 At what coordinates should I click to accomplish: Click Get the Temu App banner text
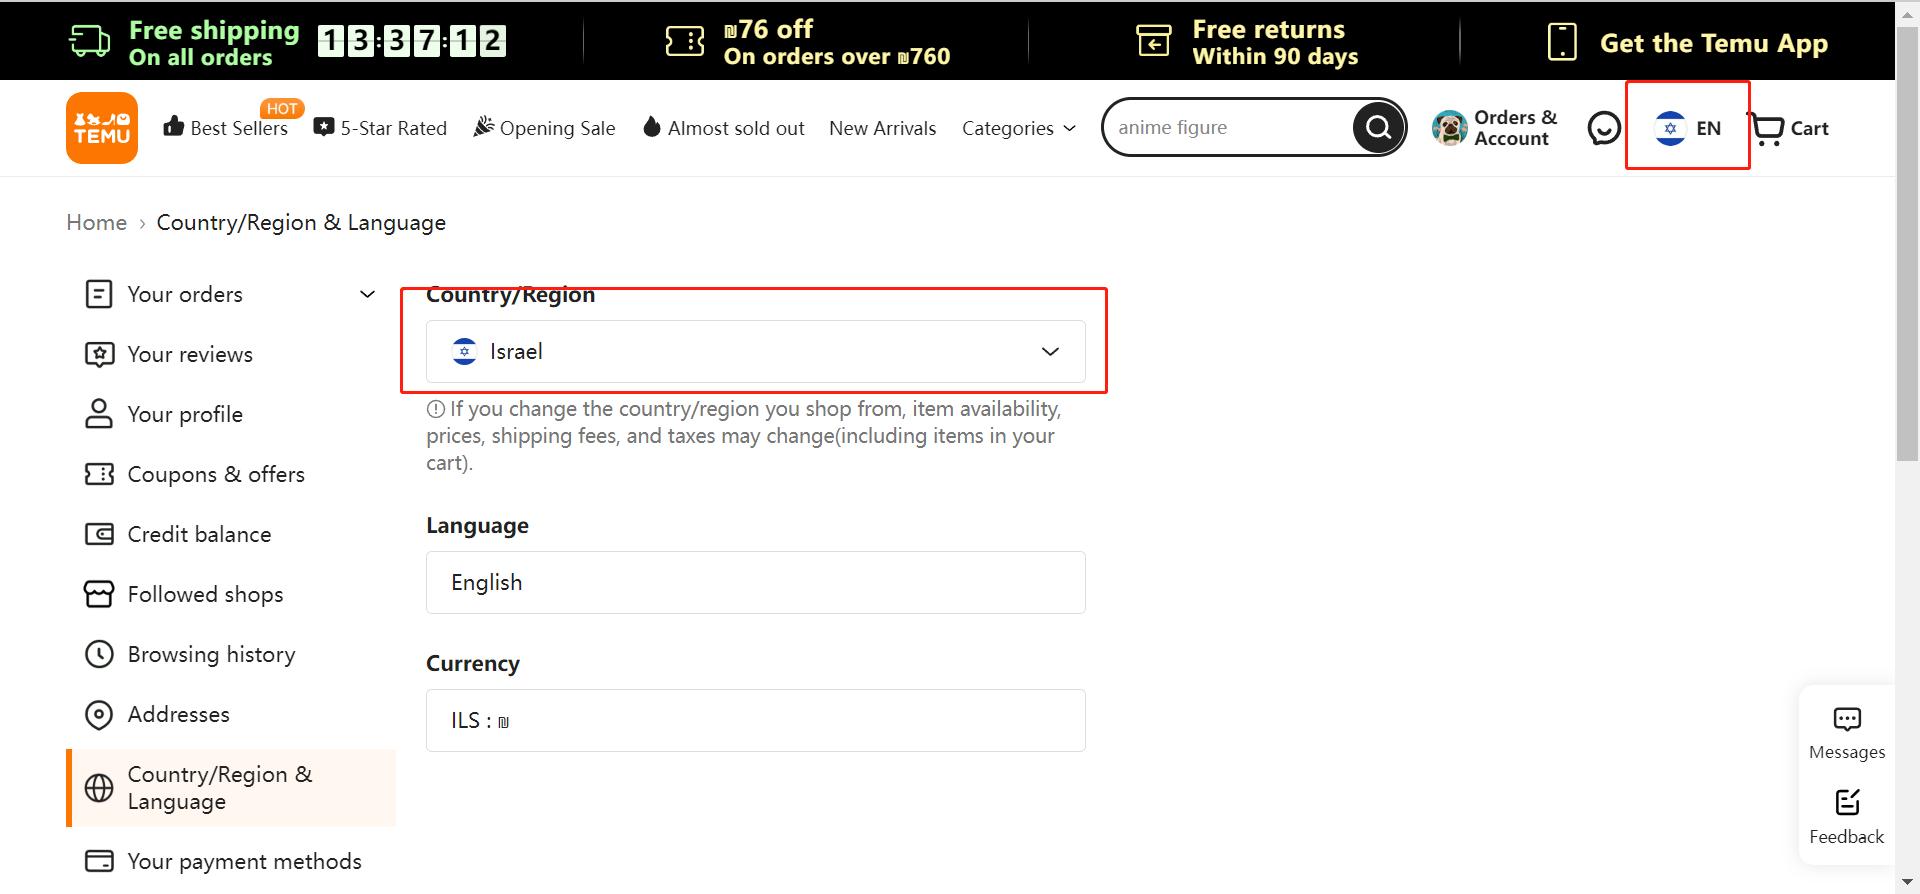click(1714, 43)
